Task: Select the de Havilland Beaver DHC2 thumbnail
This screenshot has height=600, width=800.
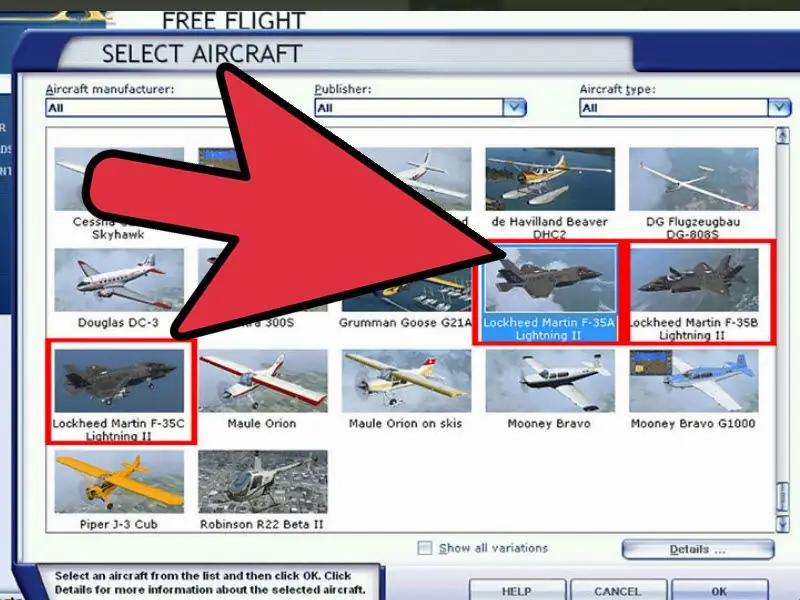Action: [550, 179]
